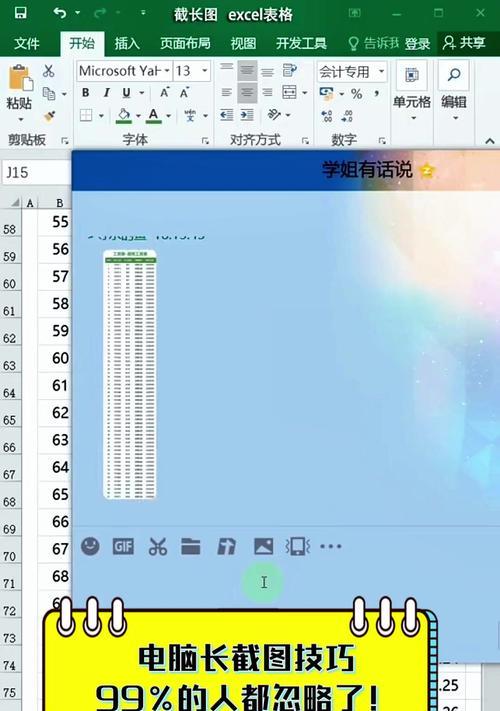Switch to the 视图 ribbon tab

243,44
